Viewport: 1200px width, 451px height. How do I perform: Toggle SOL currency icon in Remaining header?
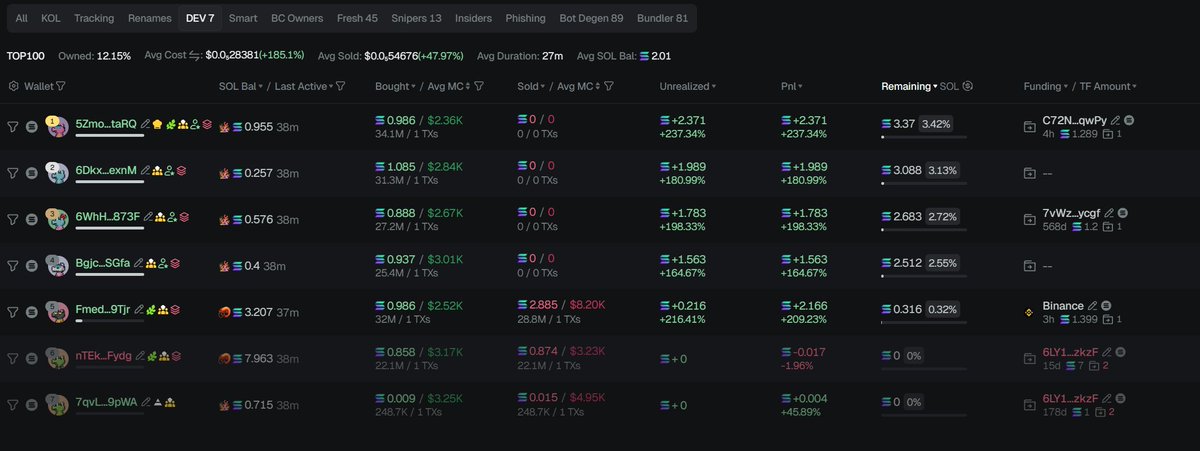coord(968,87)
